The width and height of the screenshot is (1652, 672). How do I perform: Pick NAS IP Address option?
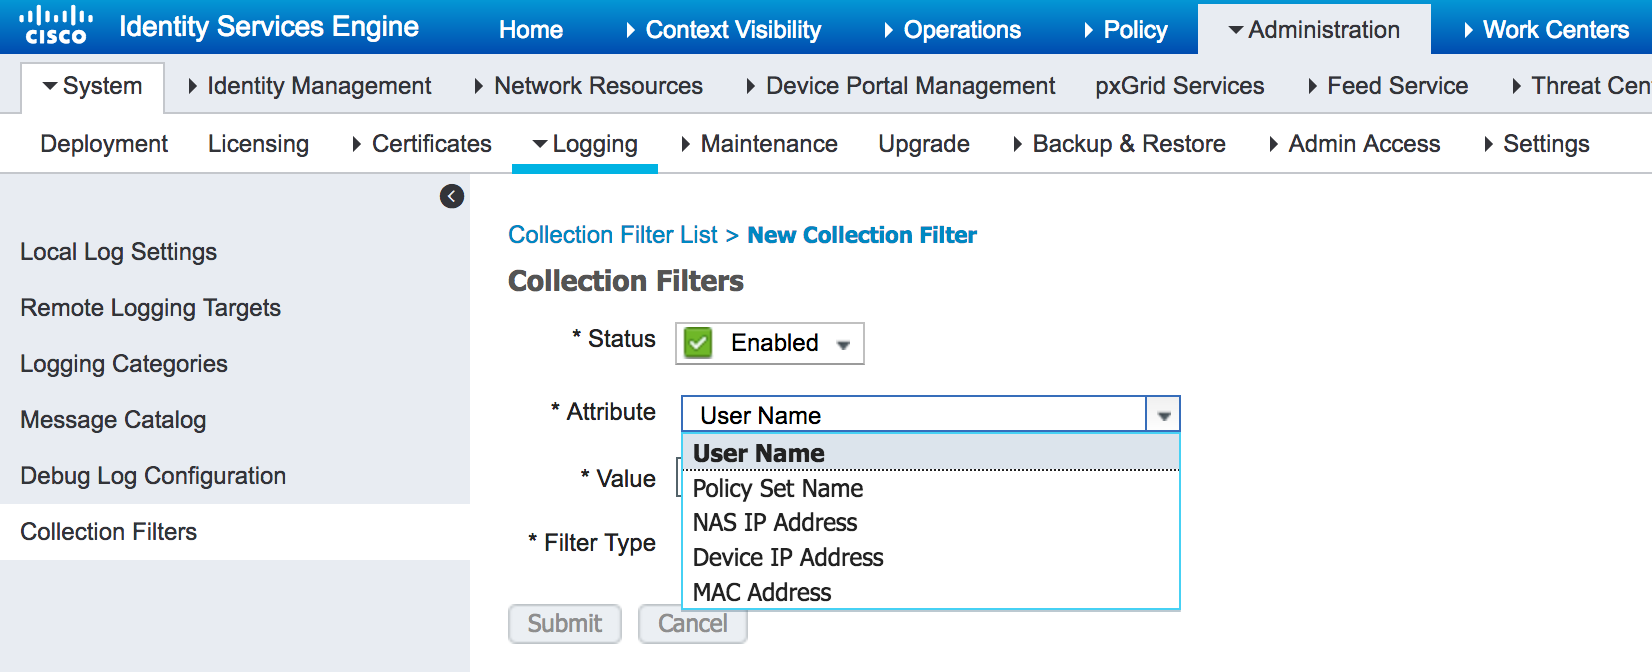coord(774,523)
